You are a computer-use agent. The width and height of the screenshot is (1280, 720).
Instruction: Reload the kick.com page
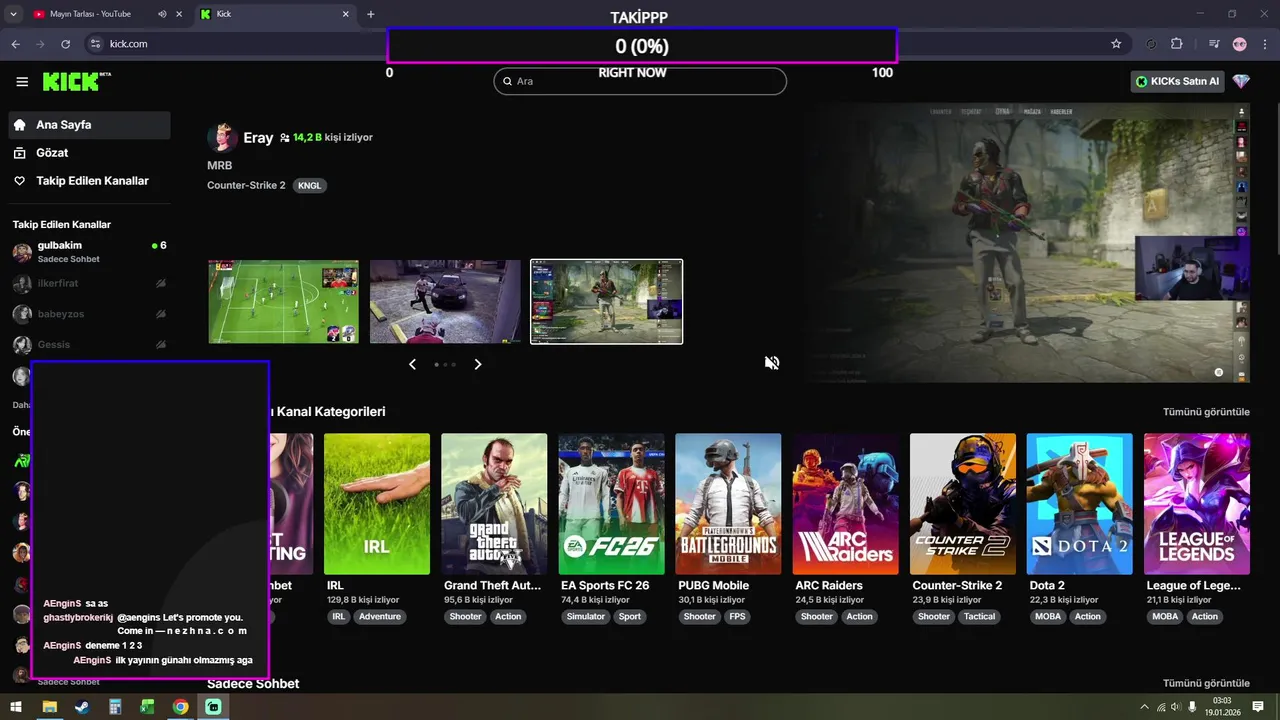point(66,44)
